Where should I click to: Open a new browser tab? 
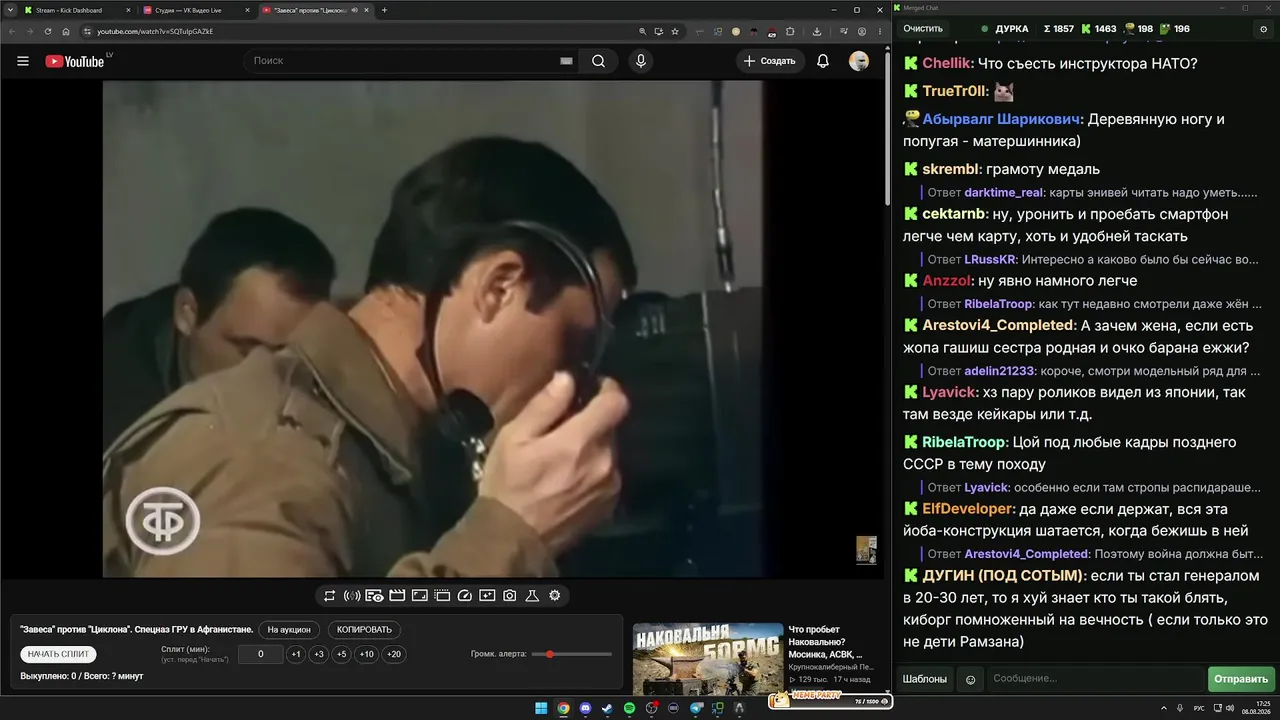(x=384, y=10)
